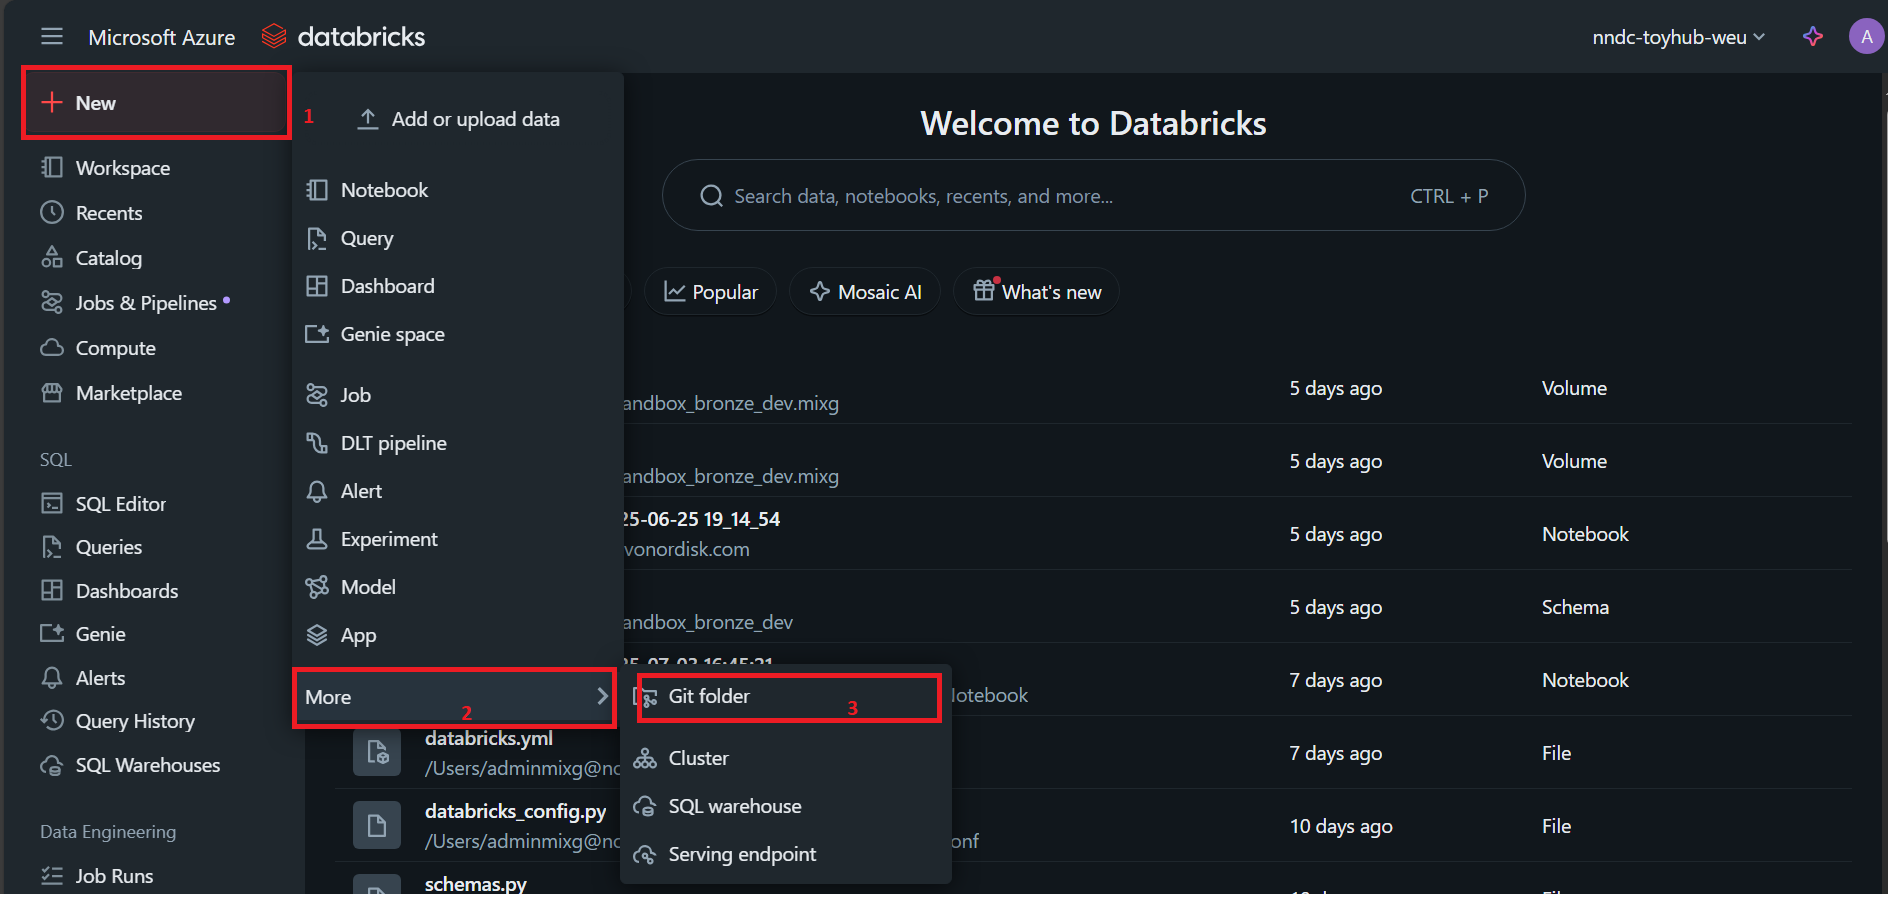Image resolution: width=1888 pixels, height=906 pixels.
Task: Click the Job Runs list icon
Action: click(52, 876)
